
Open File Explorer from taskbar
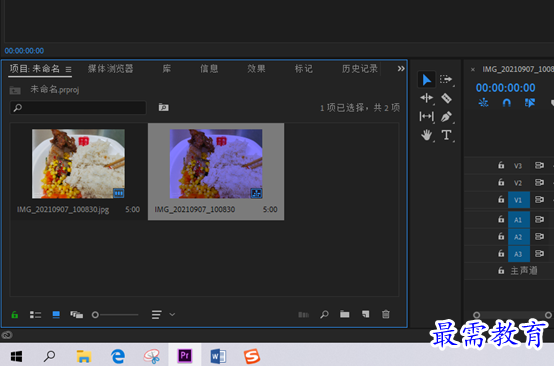(84, 356)
